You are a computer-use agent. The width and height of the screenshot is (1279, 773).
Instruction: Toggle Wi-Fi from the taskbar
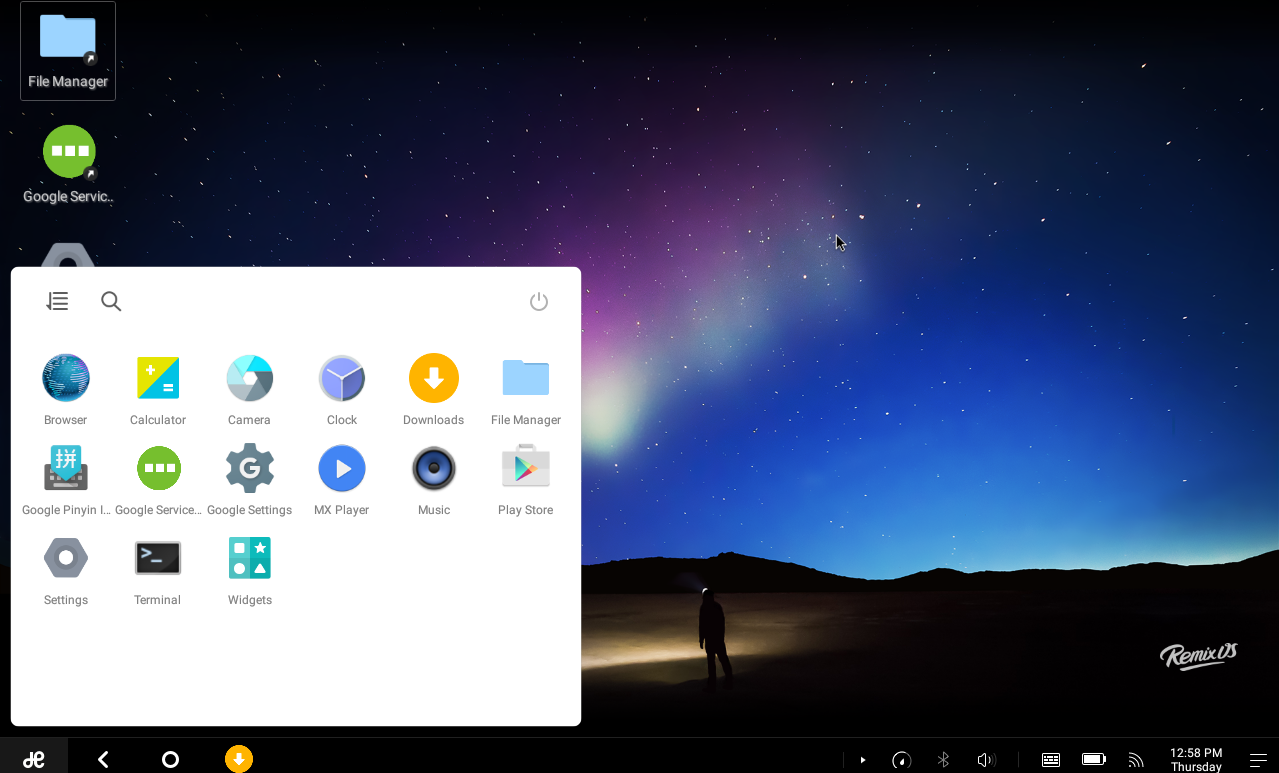pyautogui.click(x=1135, y=759)
